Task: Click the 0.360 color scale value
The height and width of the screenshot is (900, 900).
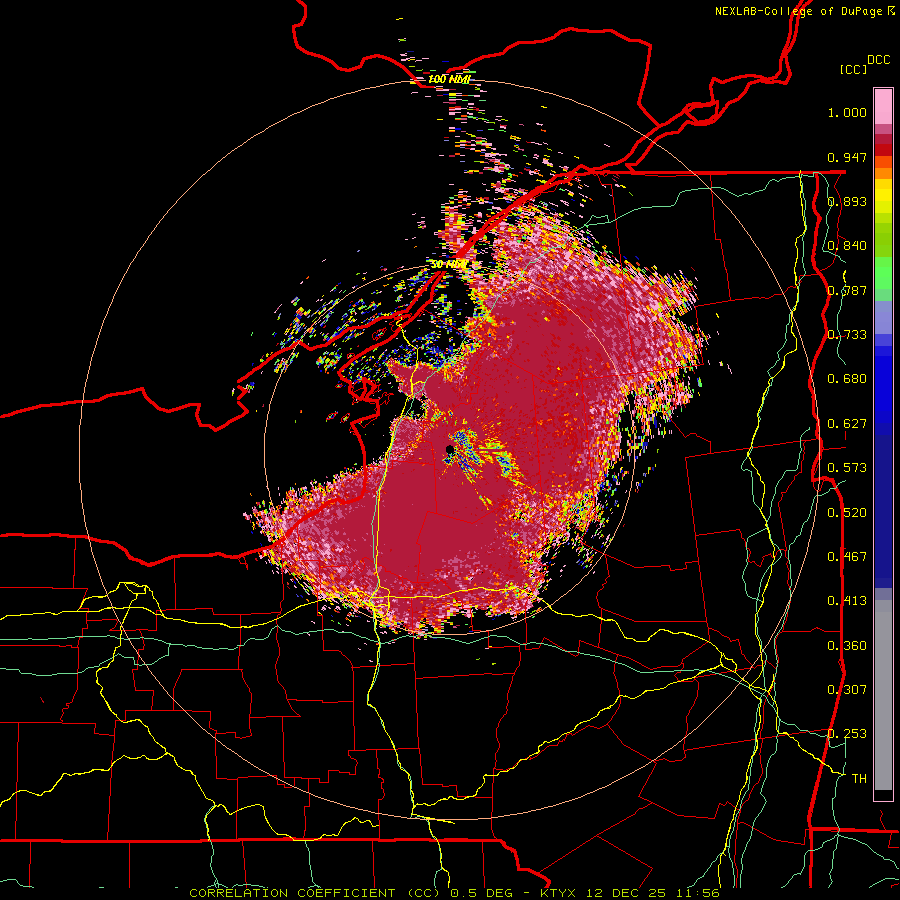Action: coord(847,646)
